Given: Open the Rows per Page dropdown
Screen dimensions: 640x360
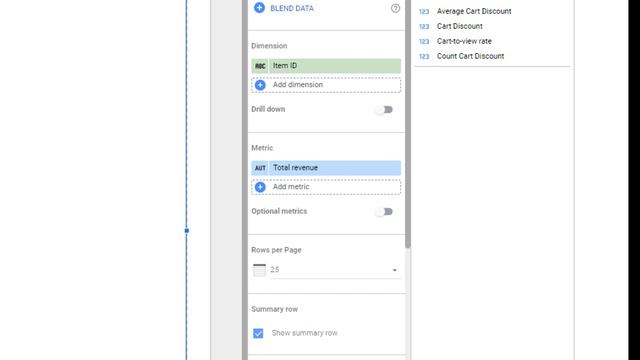Looking at the screenshot, I should tap(334, 270).
